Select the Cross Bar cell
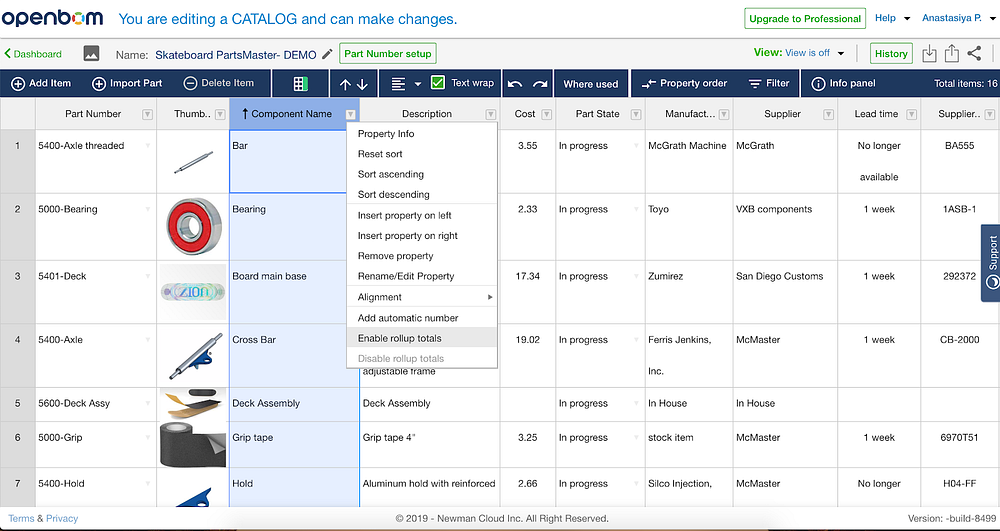Image resolution: width=1000 pixels, height=531 pixels. (x=294, y=356)
